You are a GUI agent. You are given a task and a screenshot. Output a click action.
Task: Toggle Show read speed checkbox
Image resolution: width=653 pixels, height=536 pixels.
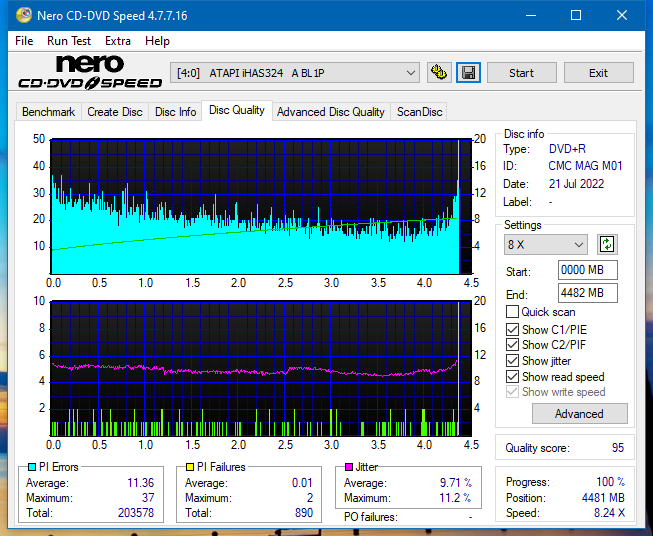pos(512,377)
